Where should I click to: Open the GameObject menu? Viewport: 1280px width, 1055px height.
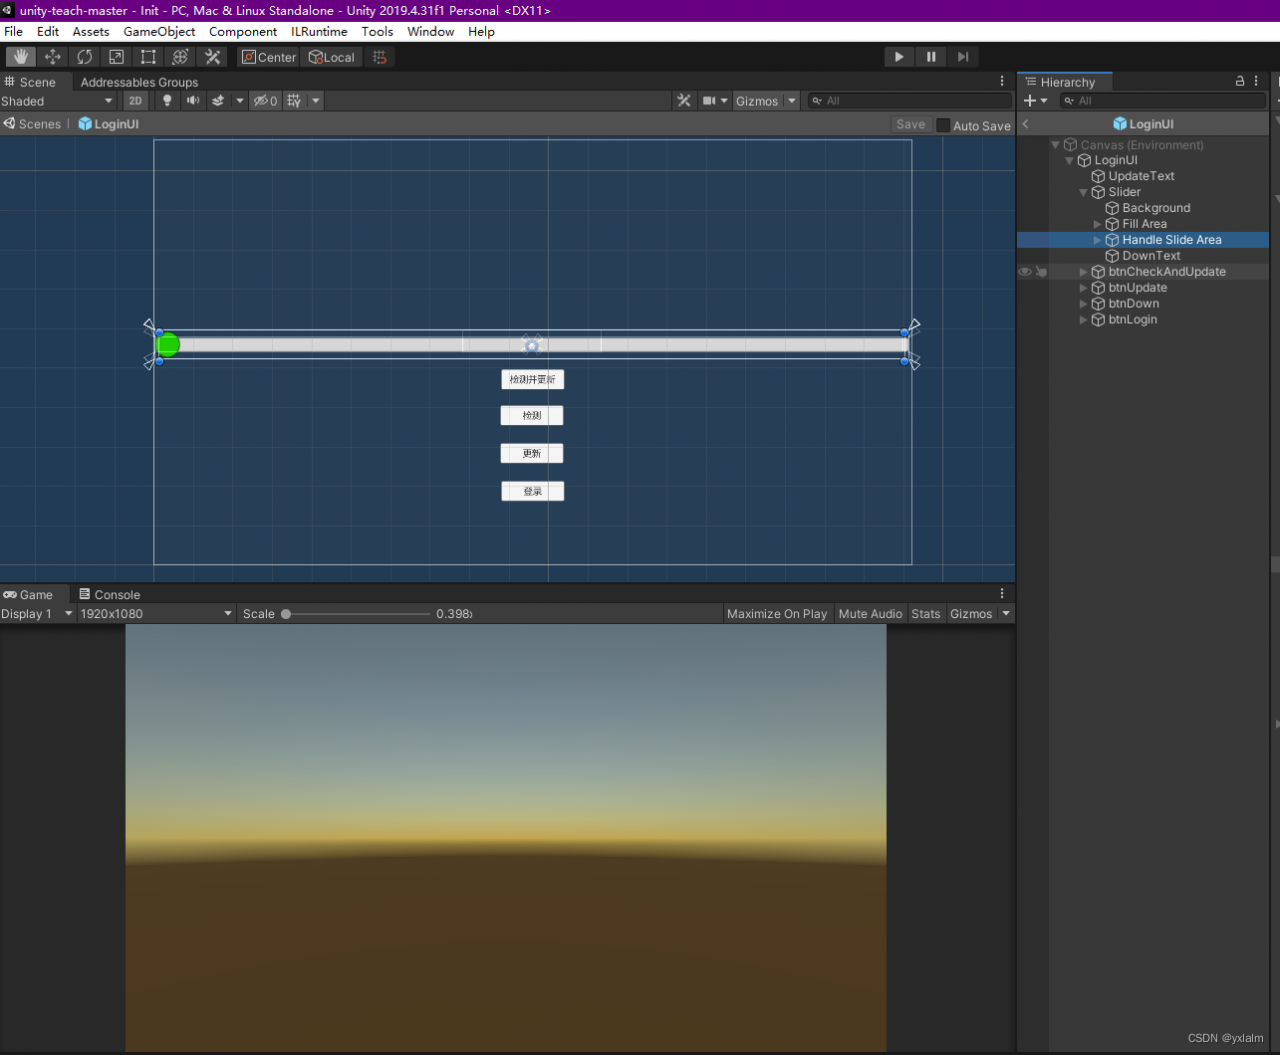(159, 32)
